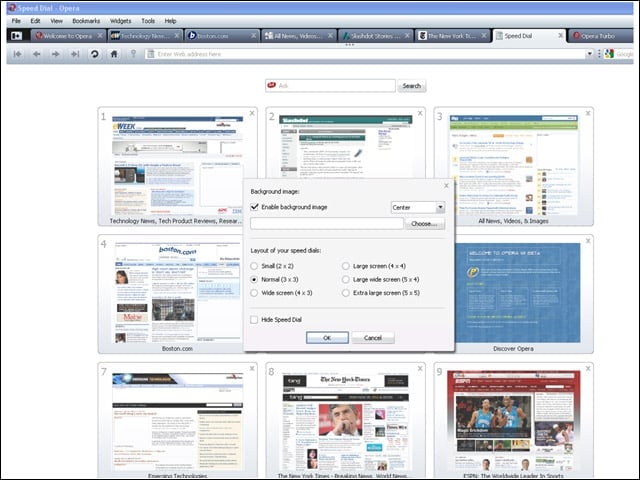Screen dimensions: 640x480
Task: Open the File menu
Action: click(16, 21)
